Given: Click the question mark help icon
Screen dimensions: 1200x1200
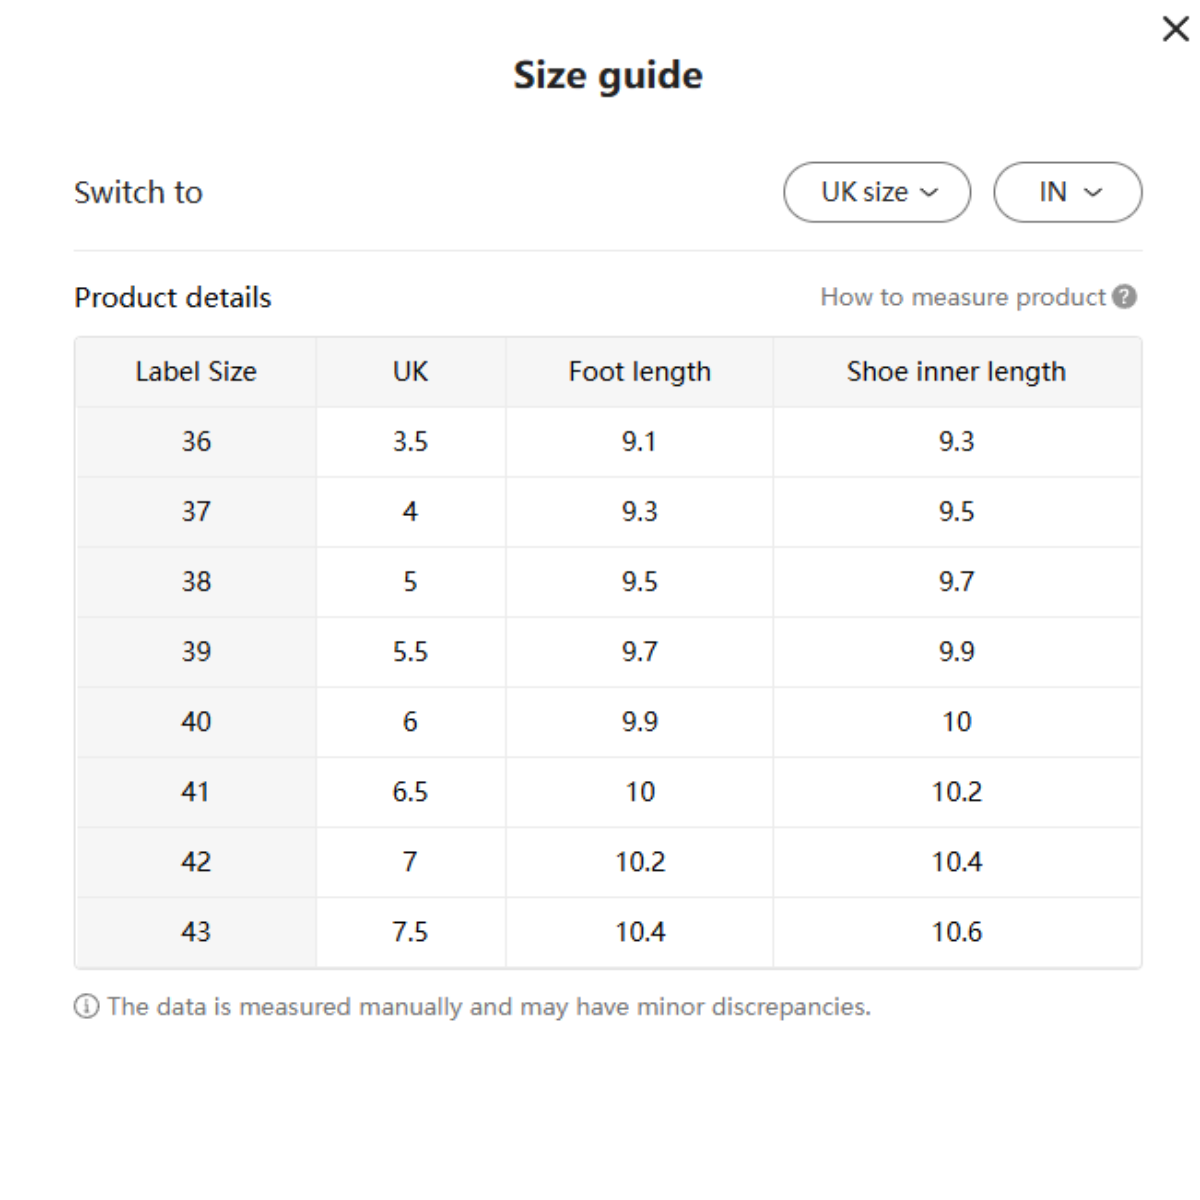Looking at the screenshot, I should point(1125,297).
